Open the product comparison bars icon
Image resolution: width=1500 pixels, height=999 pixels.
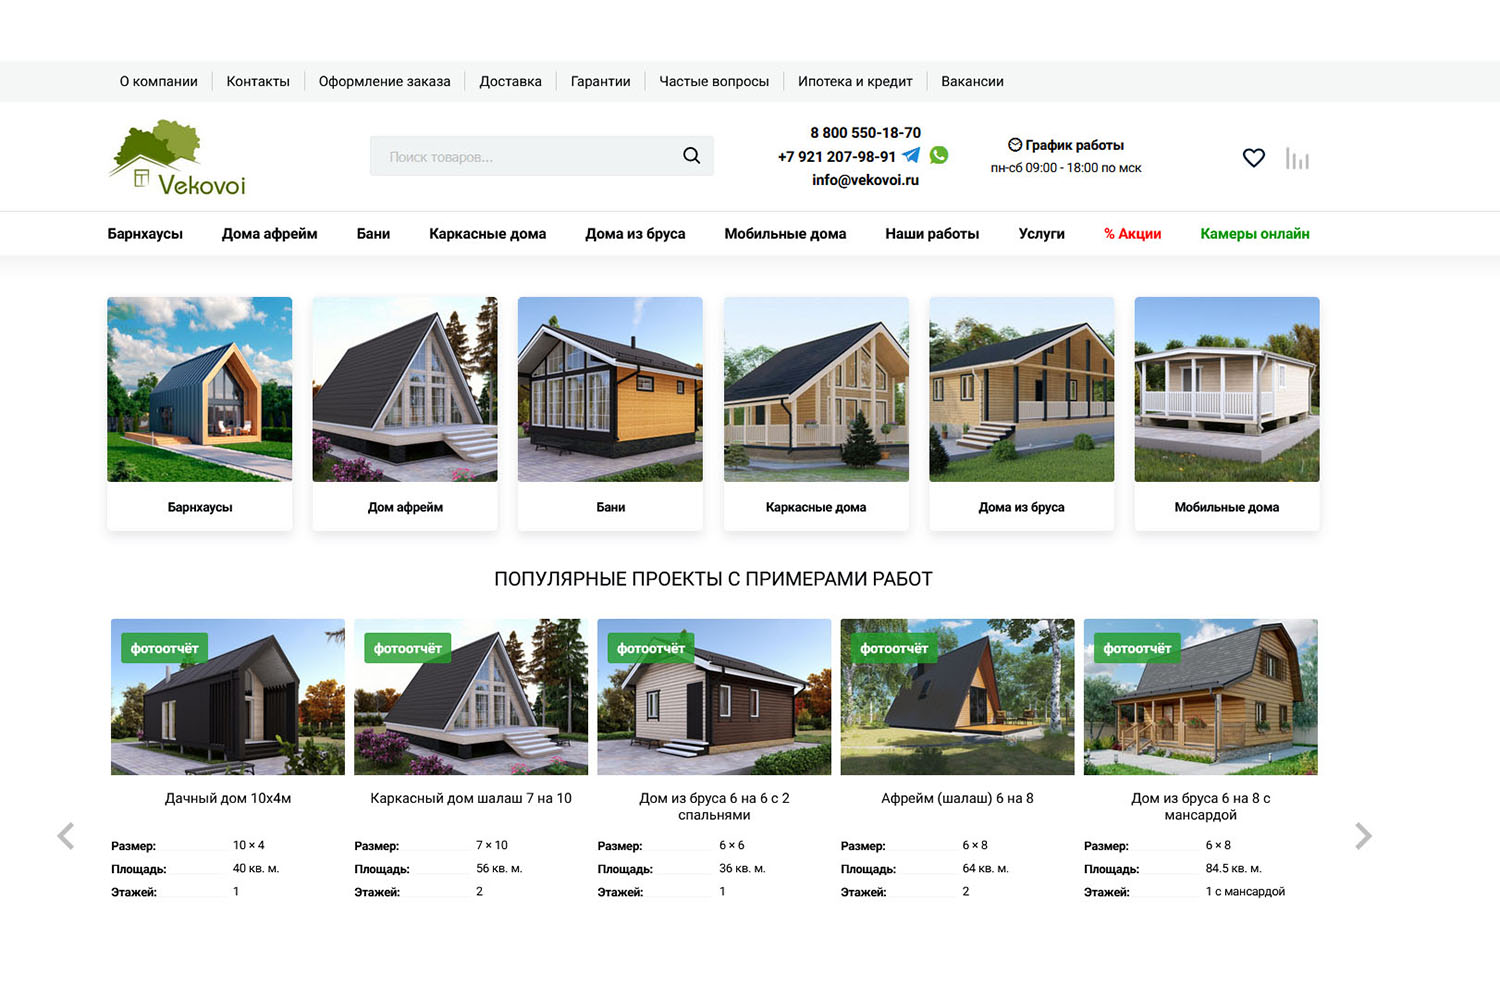click(1297, 159)
